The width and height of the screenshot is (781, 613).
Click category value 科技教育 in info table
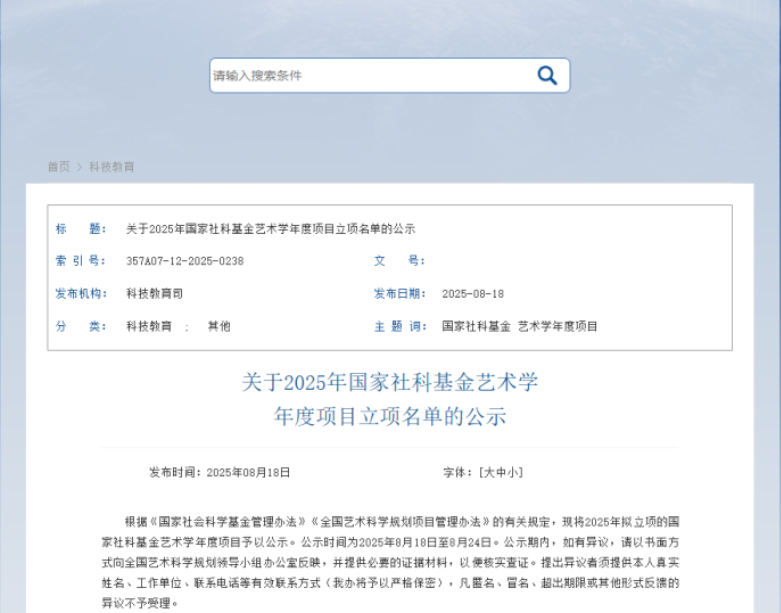[x=148, y=327]
